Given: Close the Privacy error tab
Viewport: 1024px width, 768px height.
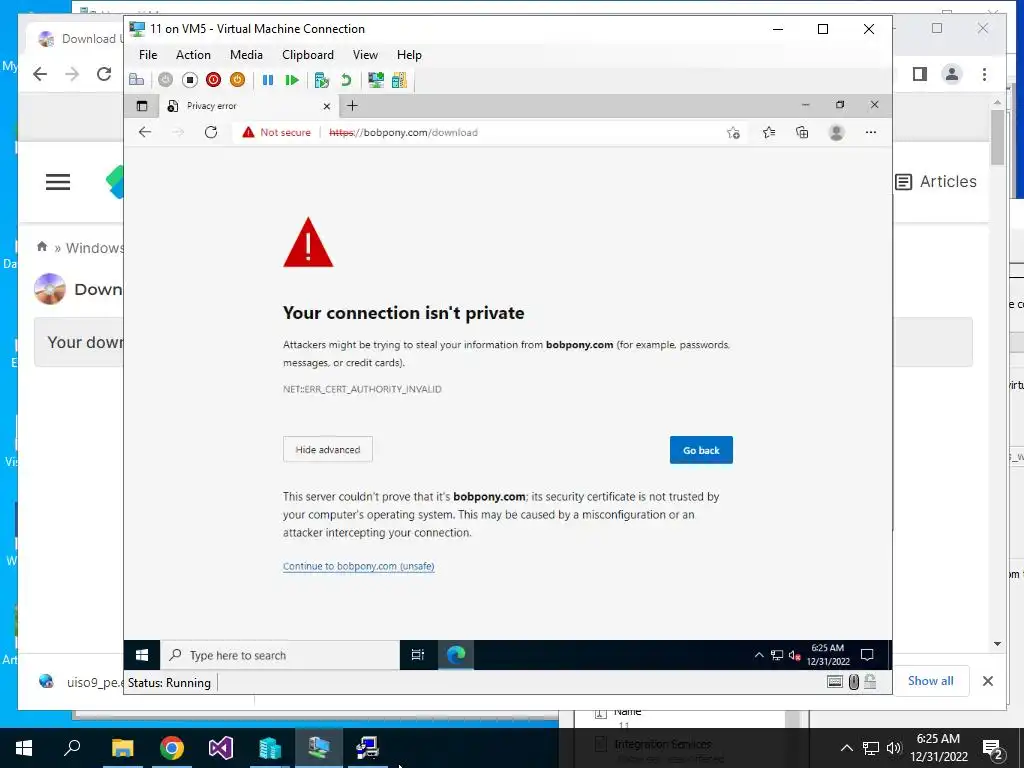Looking at the screenshot, I should [x=327, y=106].
